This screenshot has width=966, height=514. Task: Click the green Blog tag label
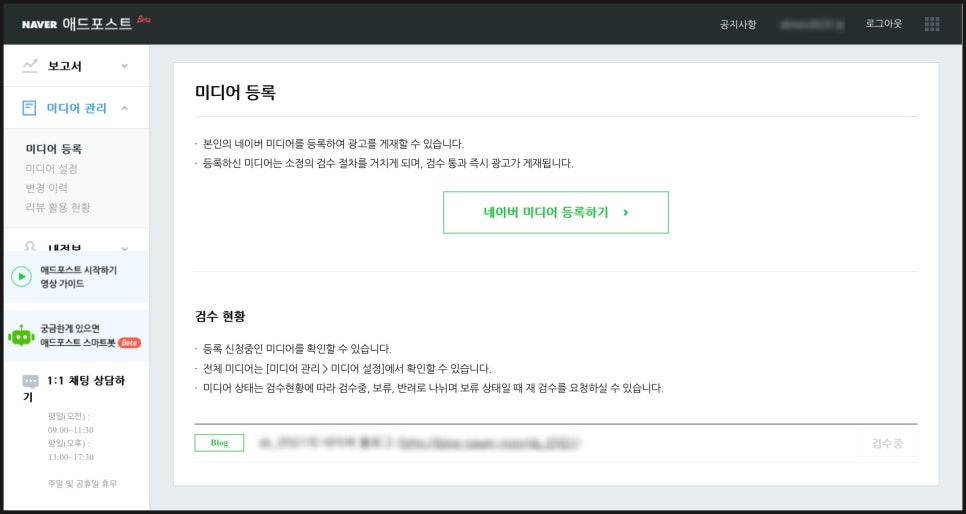219,443
